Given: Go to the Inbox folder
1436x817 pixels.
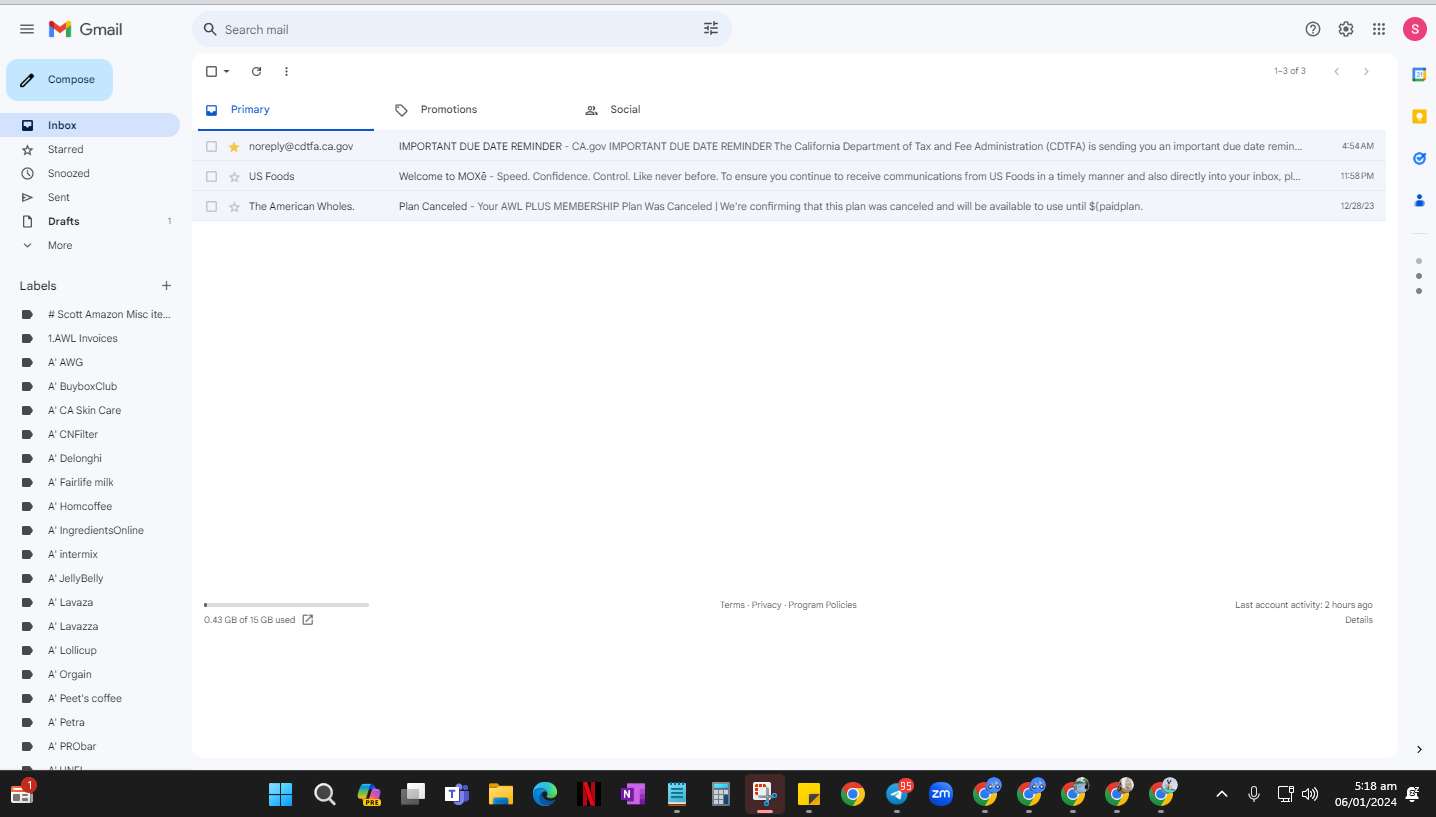Looking at the screenshot, I should [90, 125].
